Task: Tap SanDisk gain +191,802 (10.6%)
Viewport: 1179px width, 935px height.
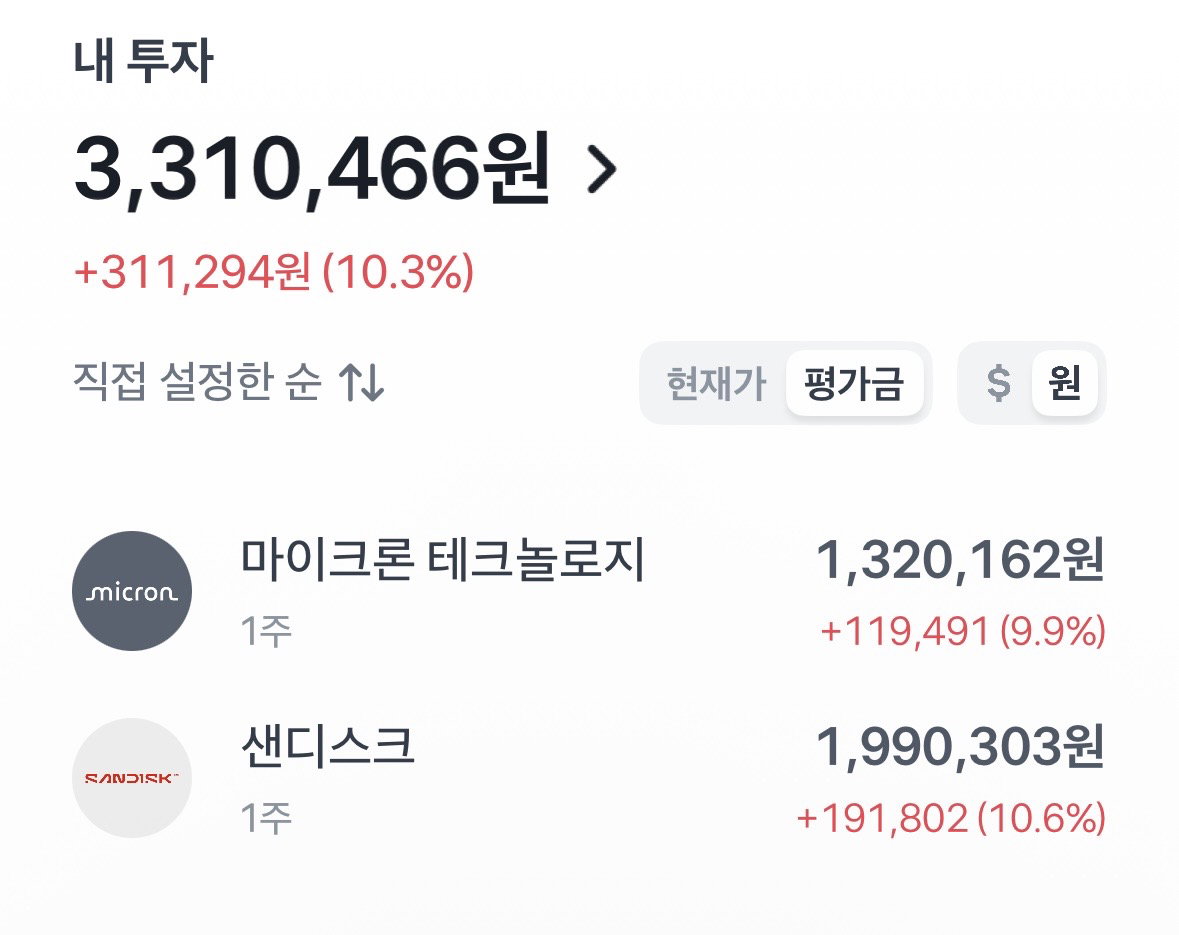Action: pyautogui.click(x=951, y=818)
